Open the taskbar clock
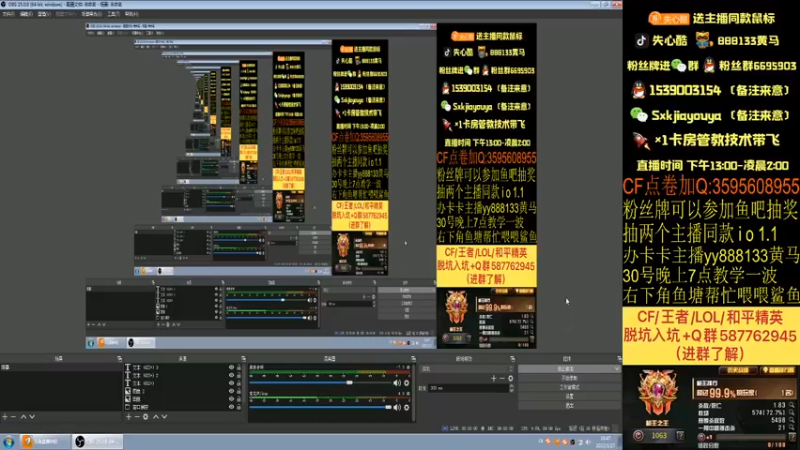 click(605, 442)
